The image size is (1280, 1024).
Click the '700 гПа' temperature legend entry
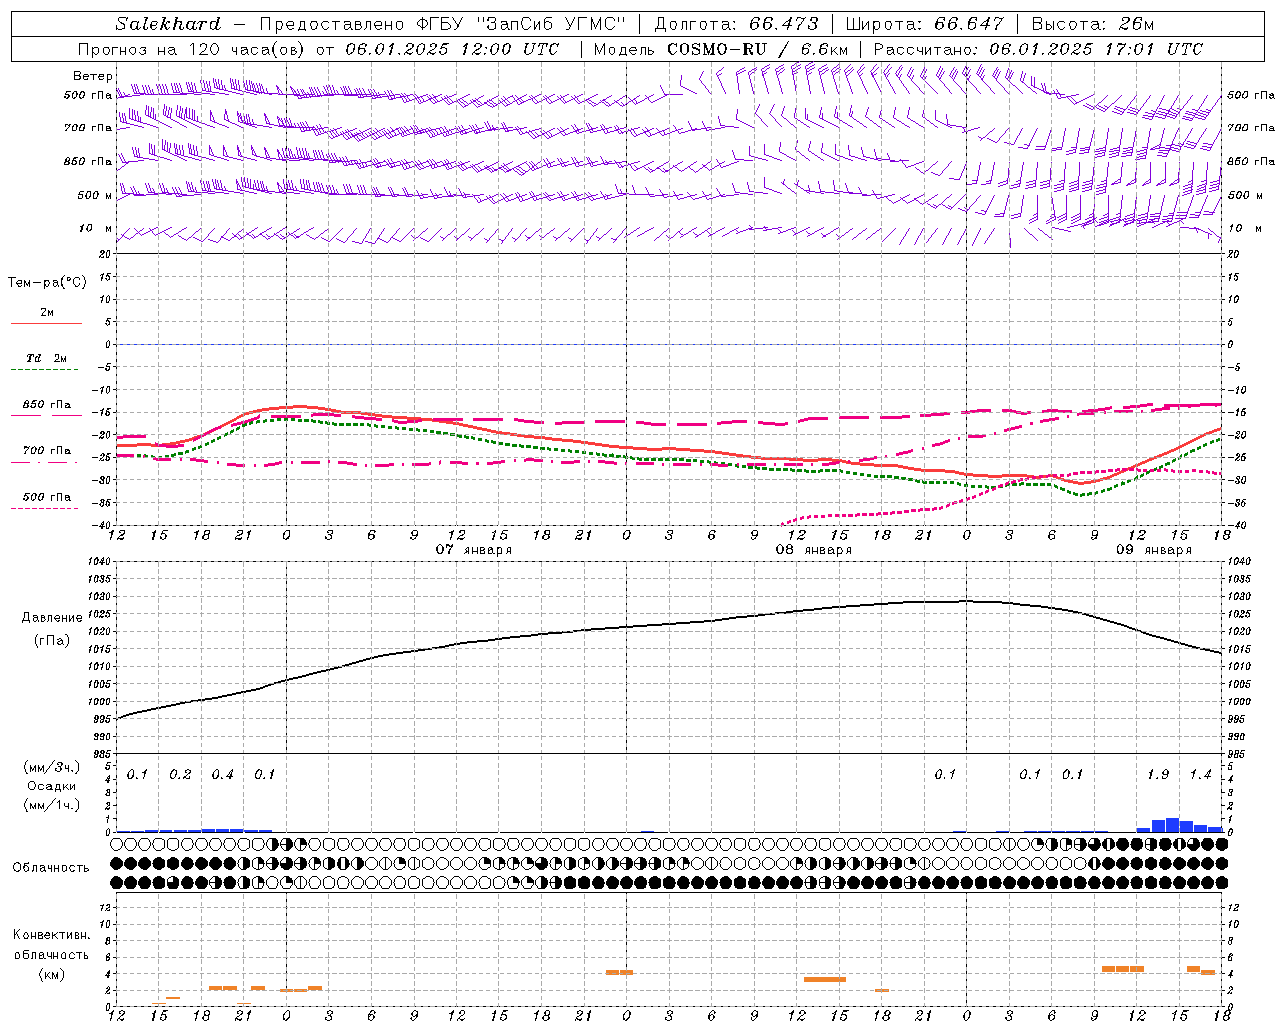pos(46,450)
